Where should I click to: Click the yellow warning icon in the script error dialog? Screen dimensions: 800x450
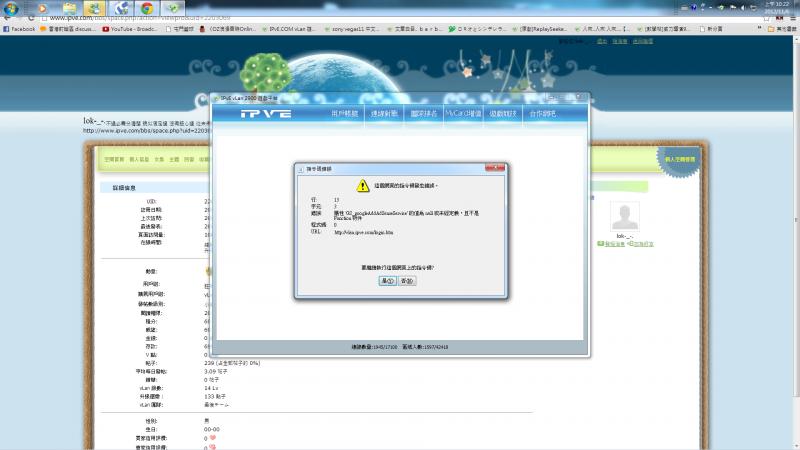click(363, 186)
